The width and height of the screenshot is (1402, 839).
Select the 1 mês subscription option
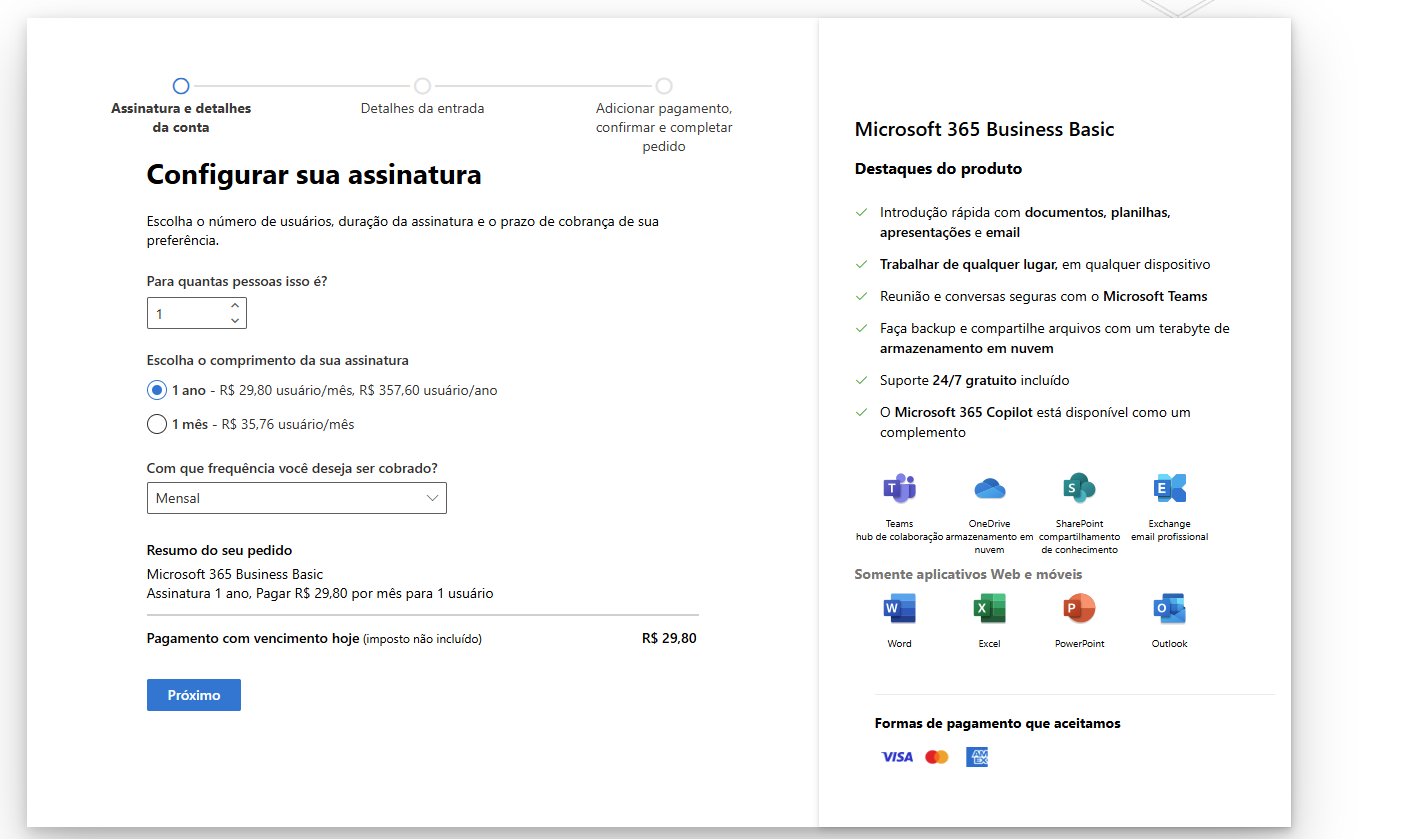click(x=157, y=424)
